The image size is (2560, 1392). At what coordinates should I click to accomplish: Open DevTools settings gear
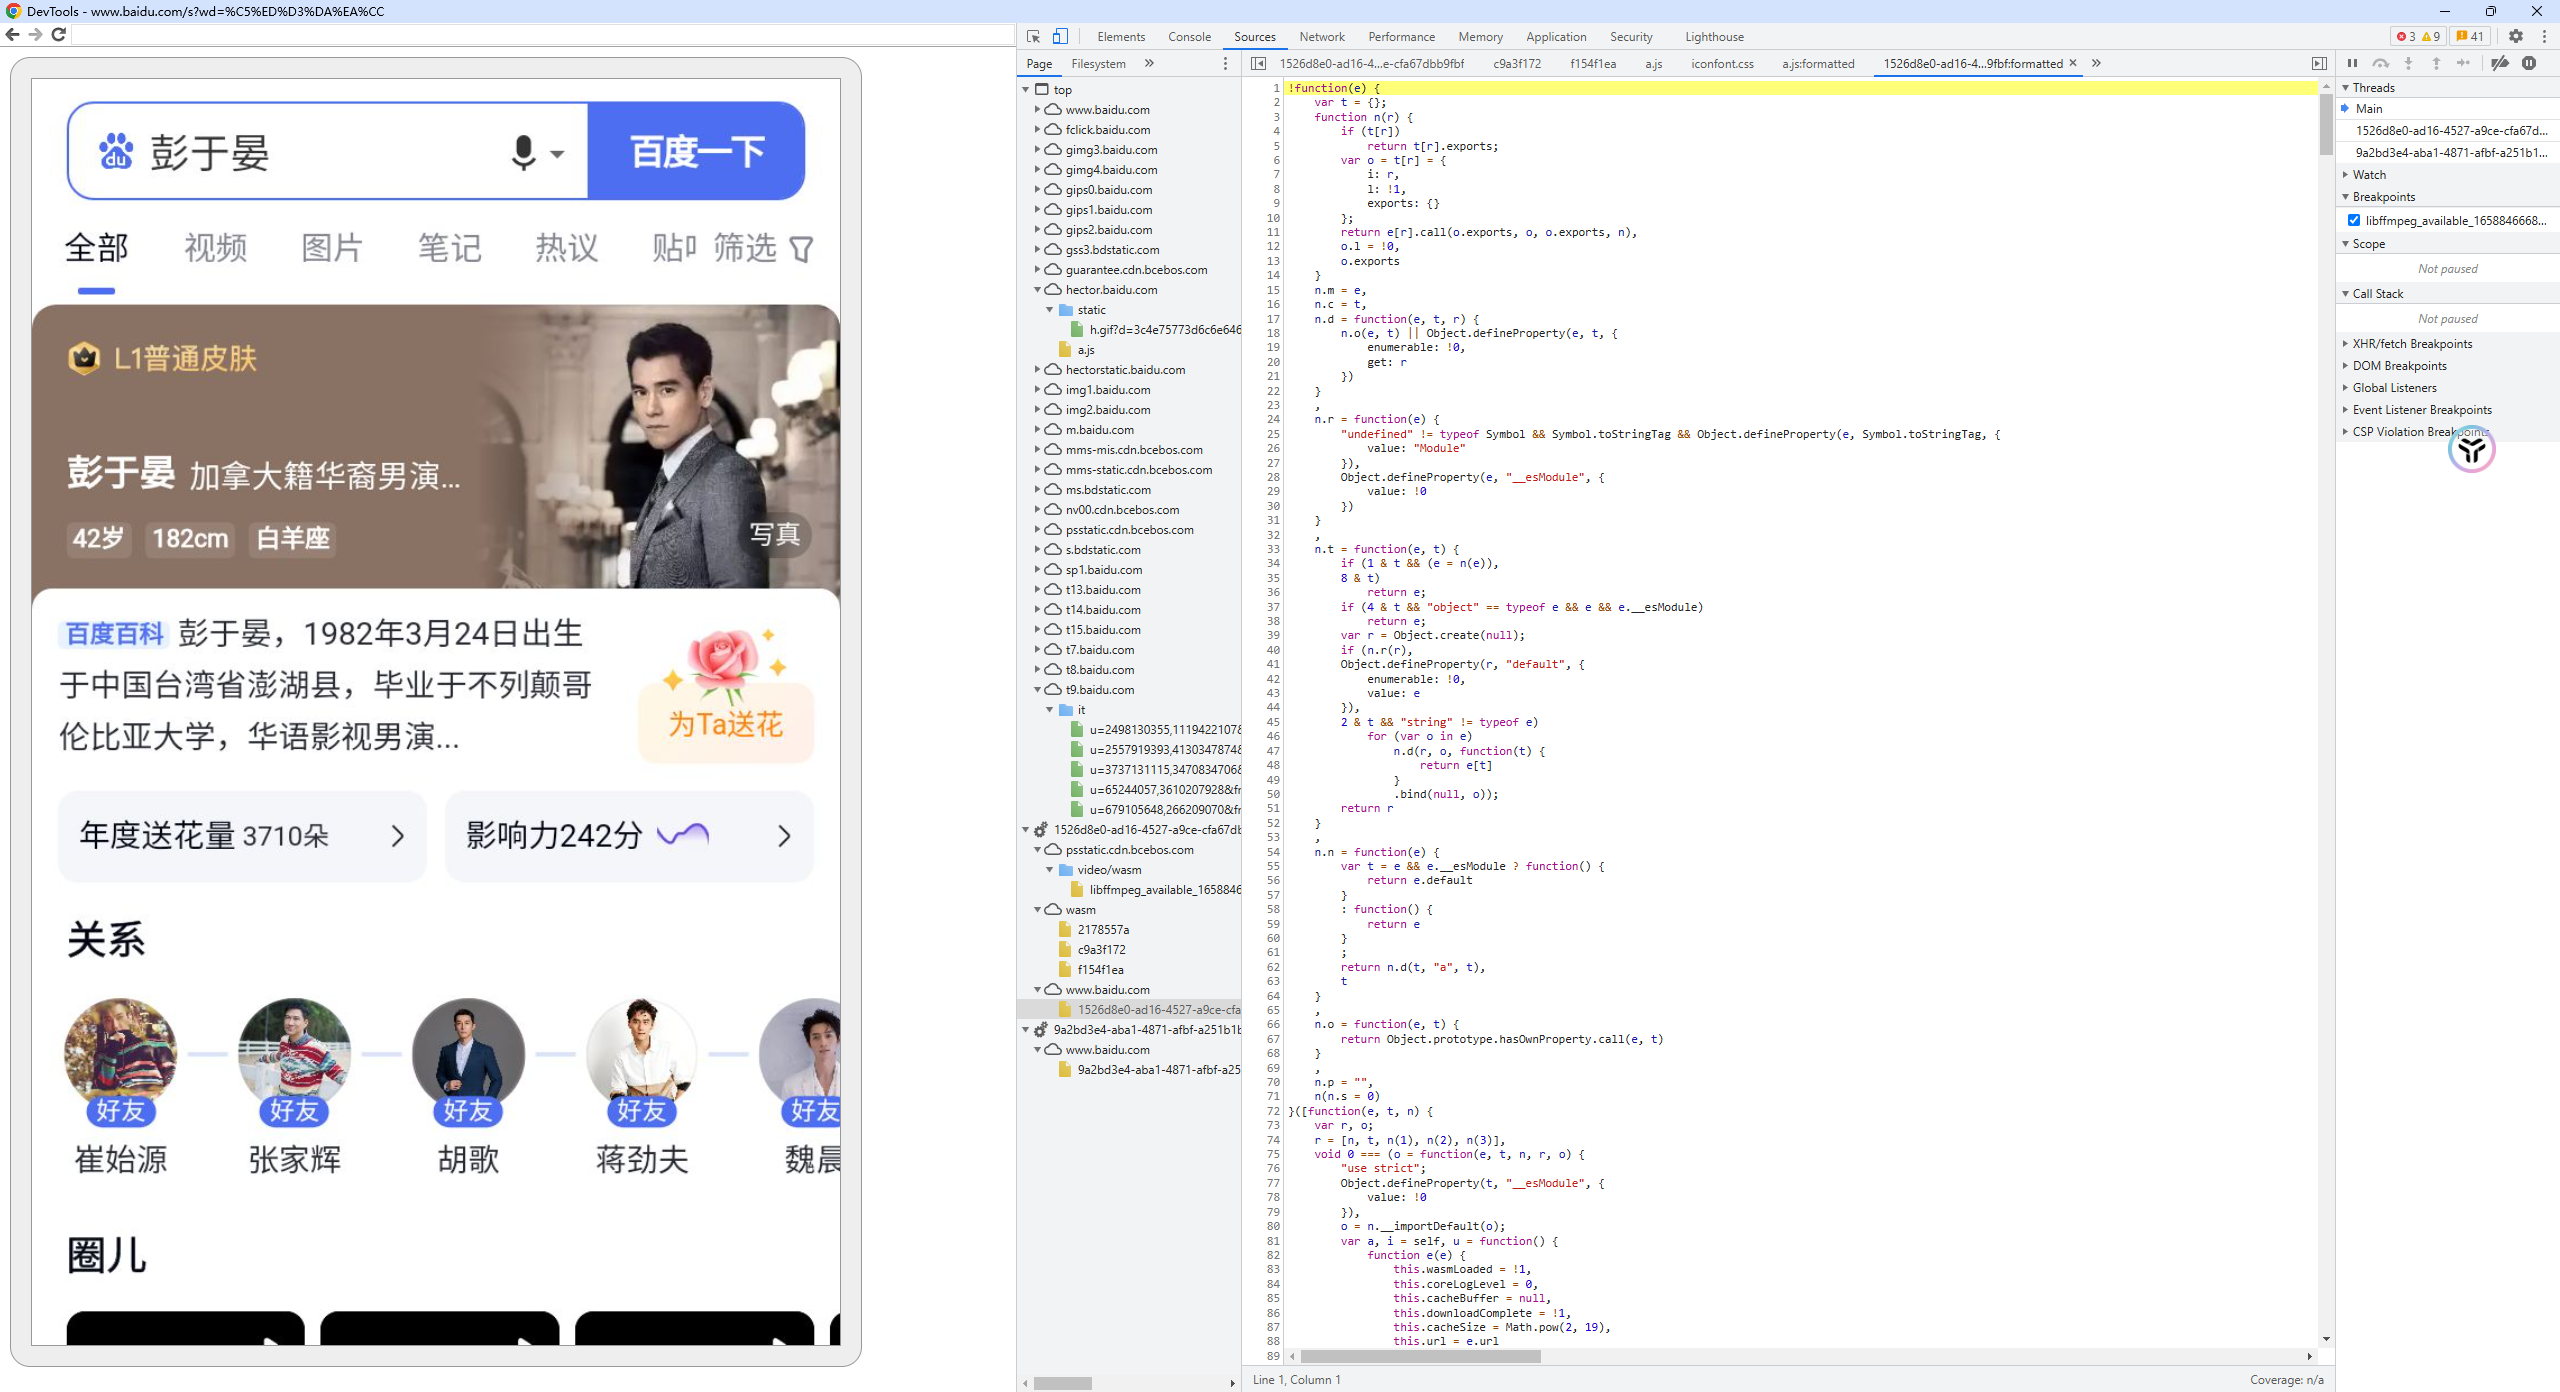pos(2516,36)
